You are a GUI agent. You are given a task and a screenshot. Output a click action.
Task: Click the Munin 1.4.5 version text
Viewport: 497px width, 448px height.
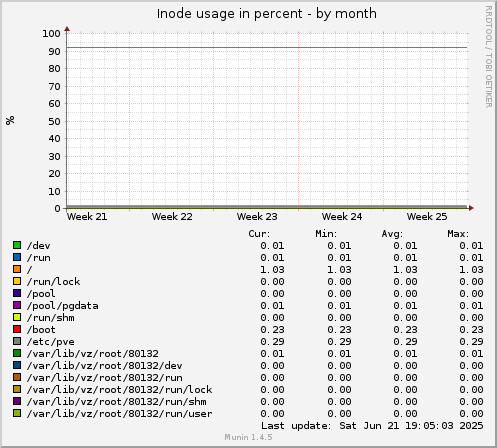click(248, 437)
